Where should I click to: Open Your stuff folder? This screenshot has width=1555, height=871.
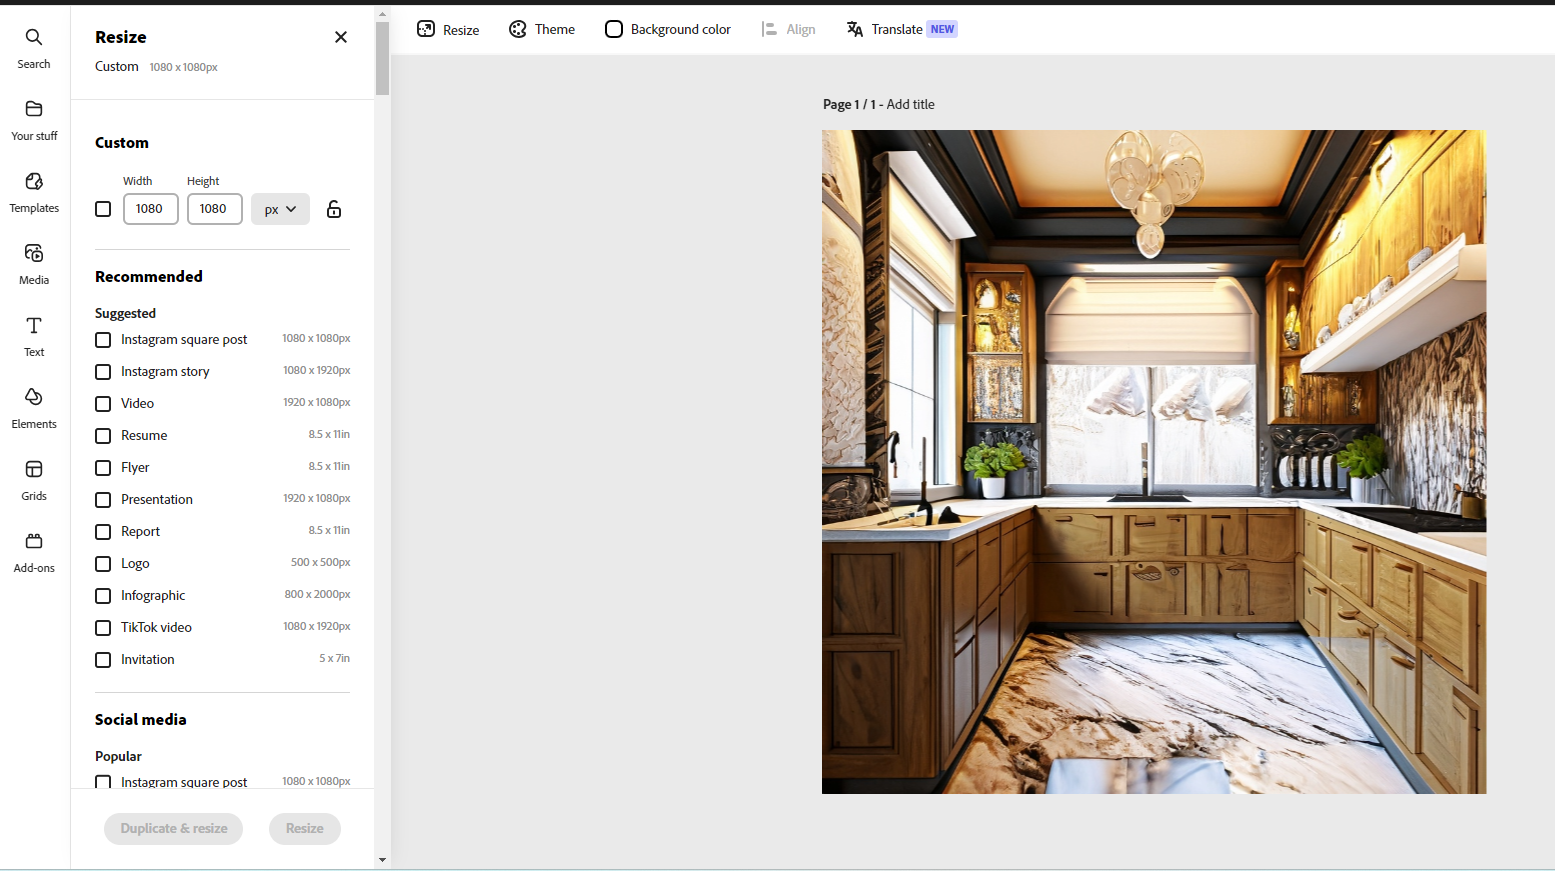[x=34, y=120]
